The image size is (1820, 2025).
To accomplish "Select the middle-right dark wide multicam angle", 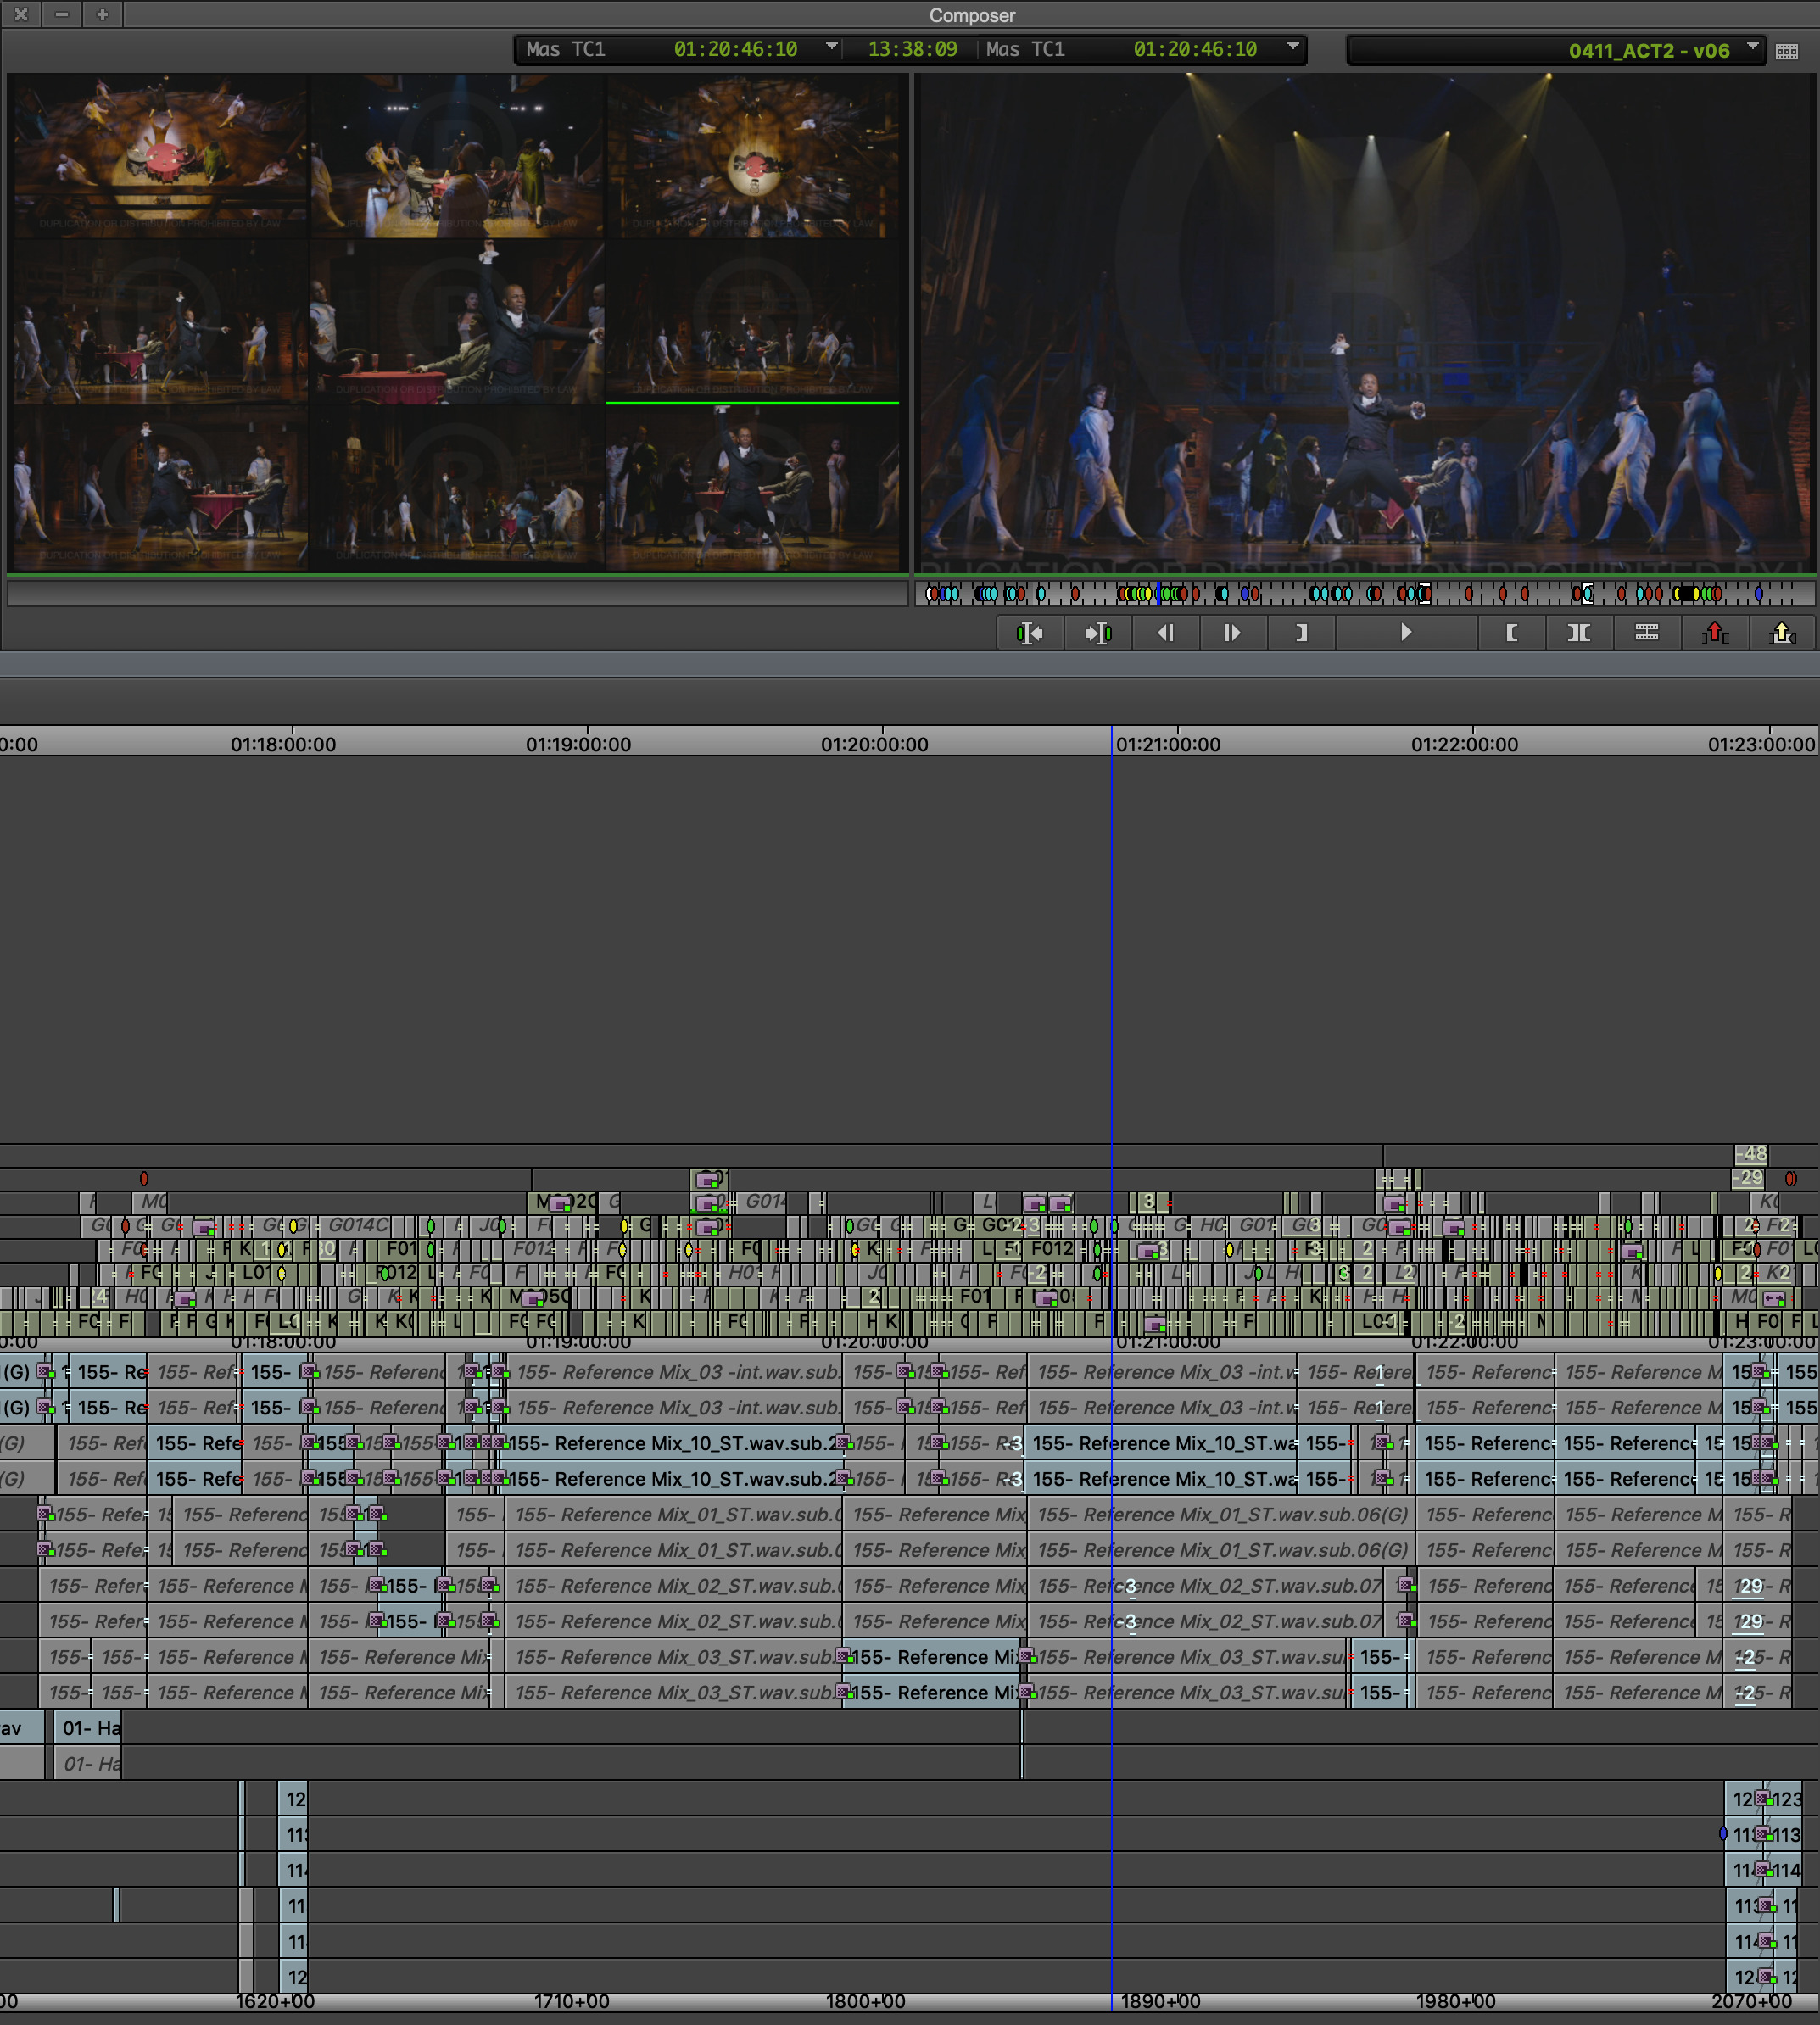I will click(754, 322).
